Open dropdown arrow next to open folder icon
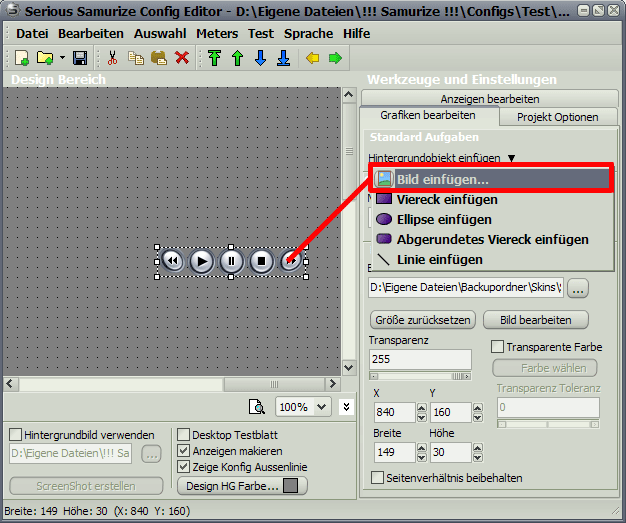The image size is (626, 523). 62,58
